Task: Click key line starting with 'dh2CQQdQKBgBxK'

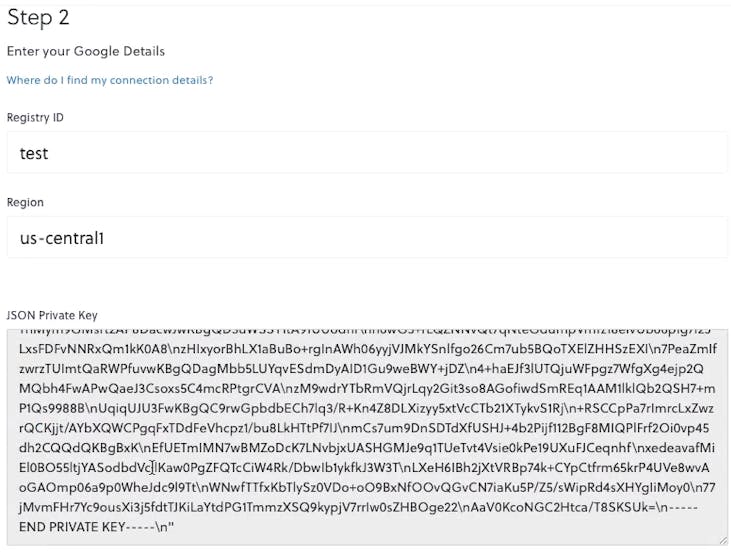Action: tap(367, 448)
